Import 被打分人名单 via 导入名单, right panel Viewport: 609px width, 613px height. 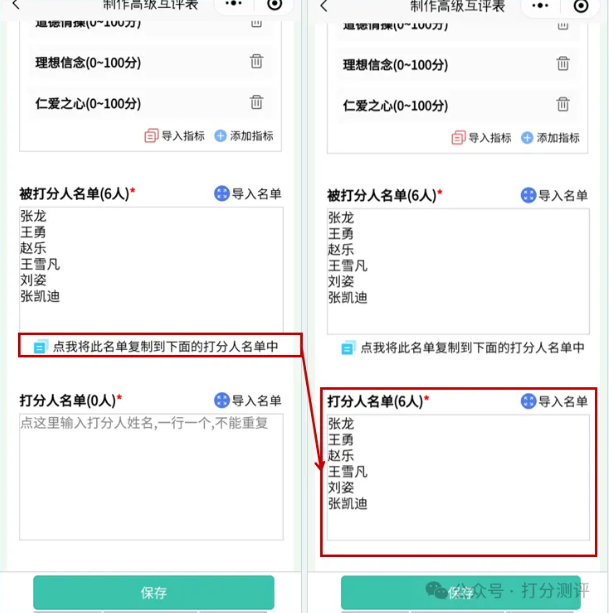[x=554, y=195]
